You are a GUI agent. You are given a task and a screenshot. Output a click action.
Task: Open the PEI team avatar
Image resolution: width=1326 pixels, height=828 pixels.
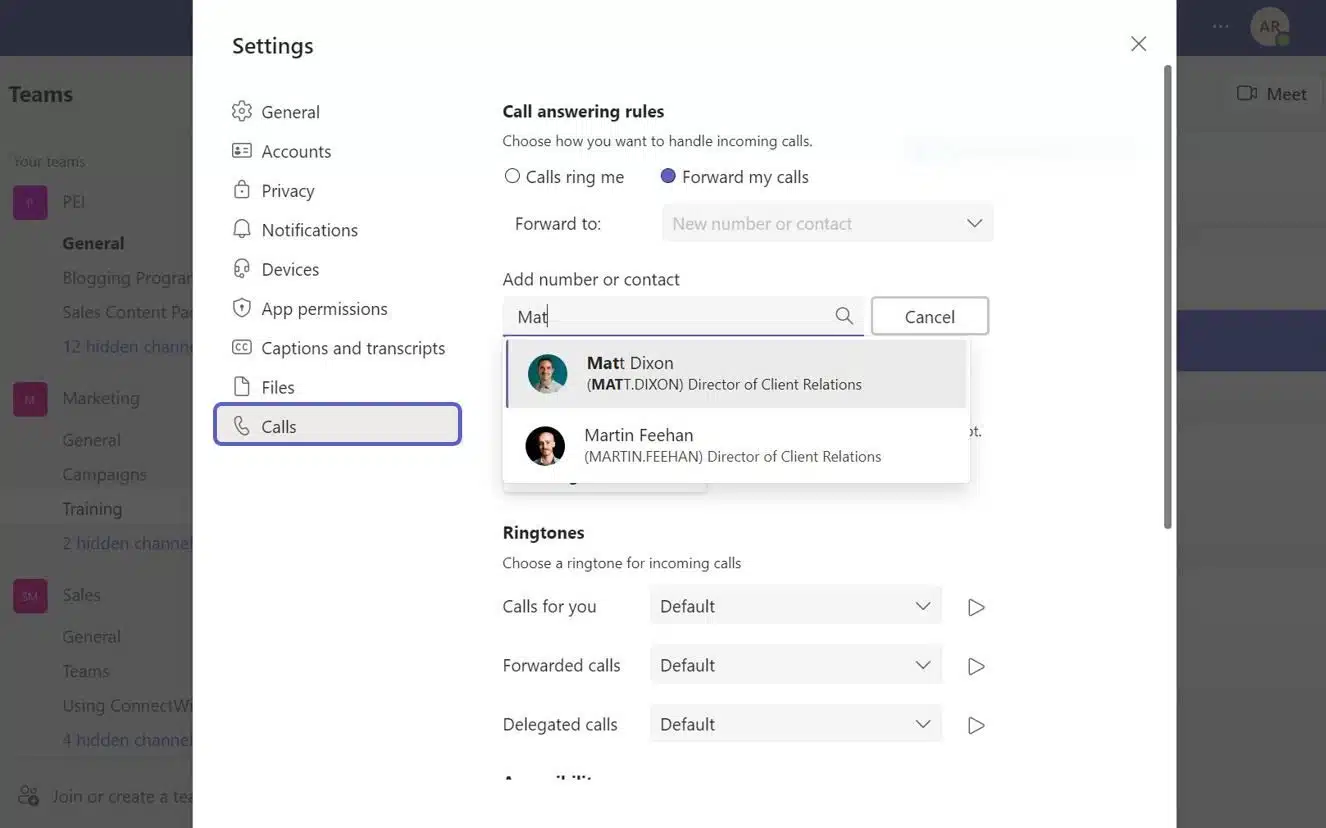tap(30, 202)
